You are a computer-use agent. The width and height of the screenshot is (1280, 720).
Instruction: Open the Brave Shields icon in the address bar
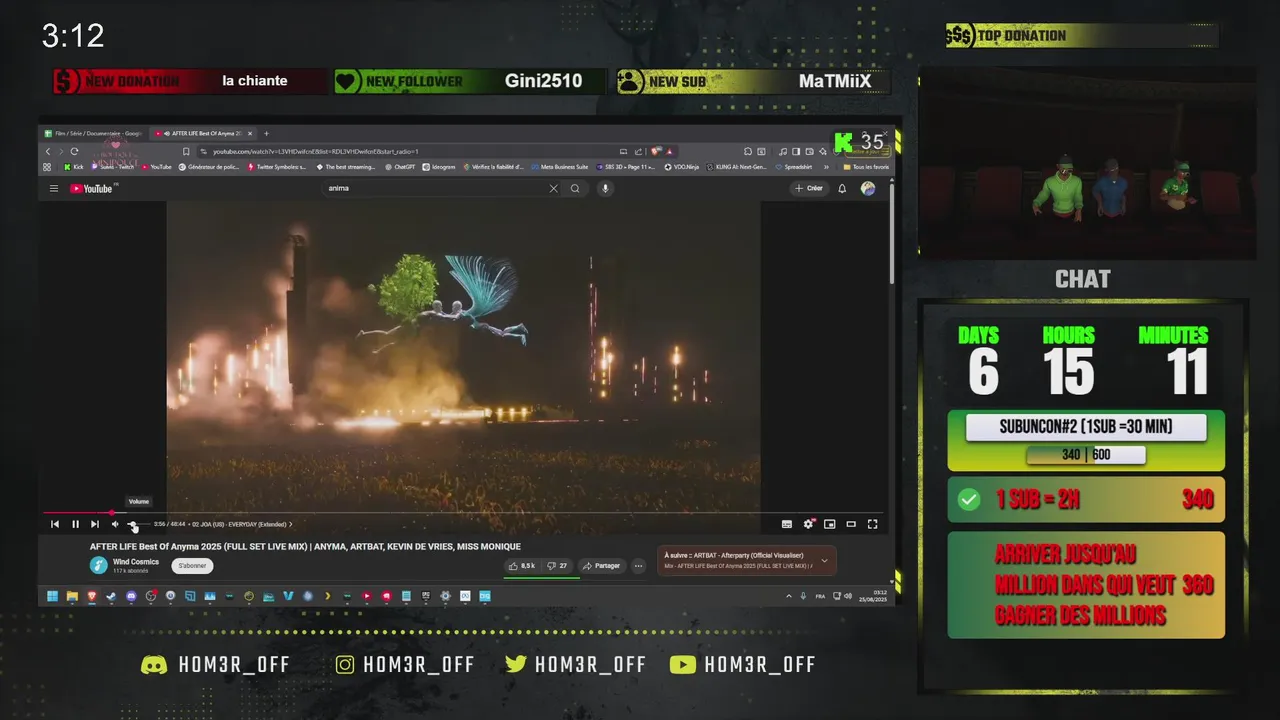pyautogui.click(x=656, y=151)
